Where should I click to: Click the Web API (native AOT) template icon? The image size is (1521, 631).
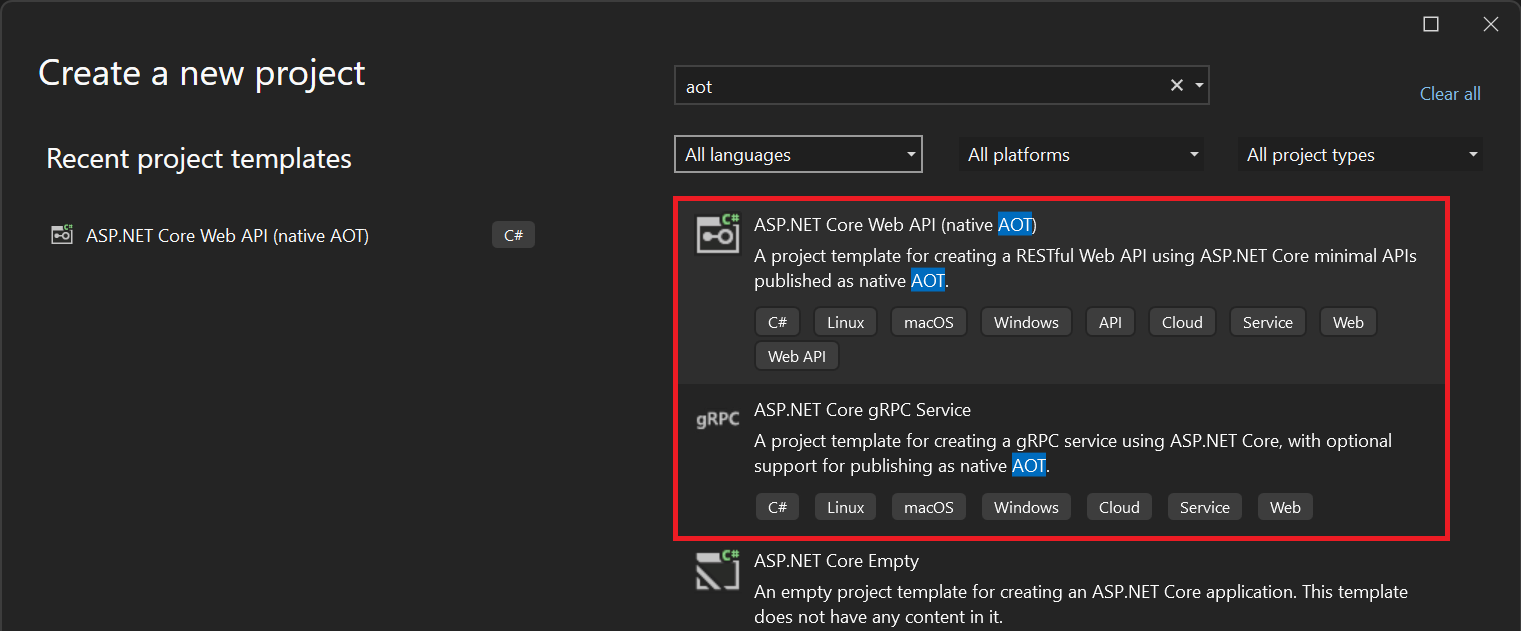717,234
